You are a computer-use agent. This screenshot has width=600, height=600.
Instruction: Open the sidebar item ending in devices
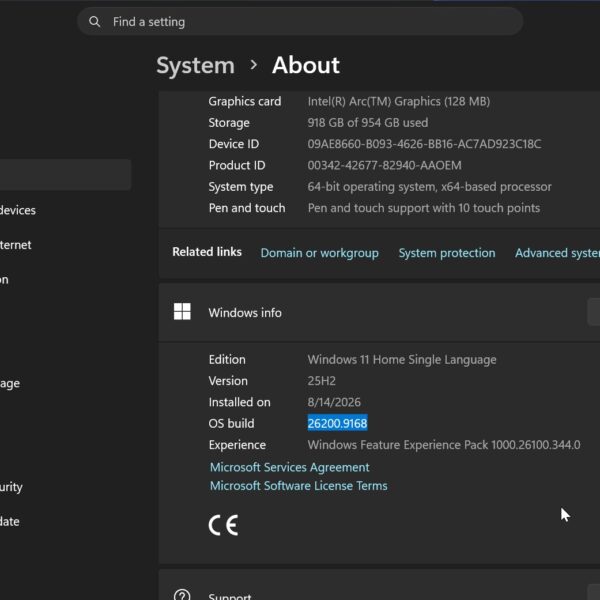pos(18,210)
